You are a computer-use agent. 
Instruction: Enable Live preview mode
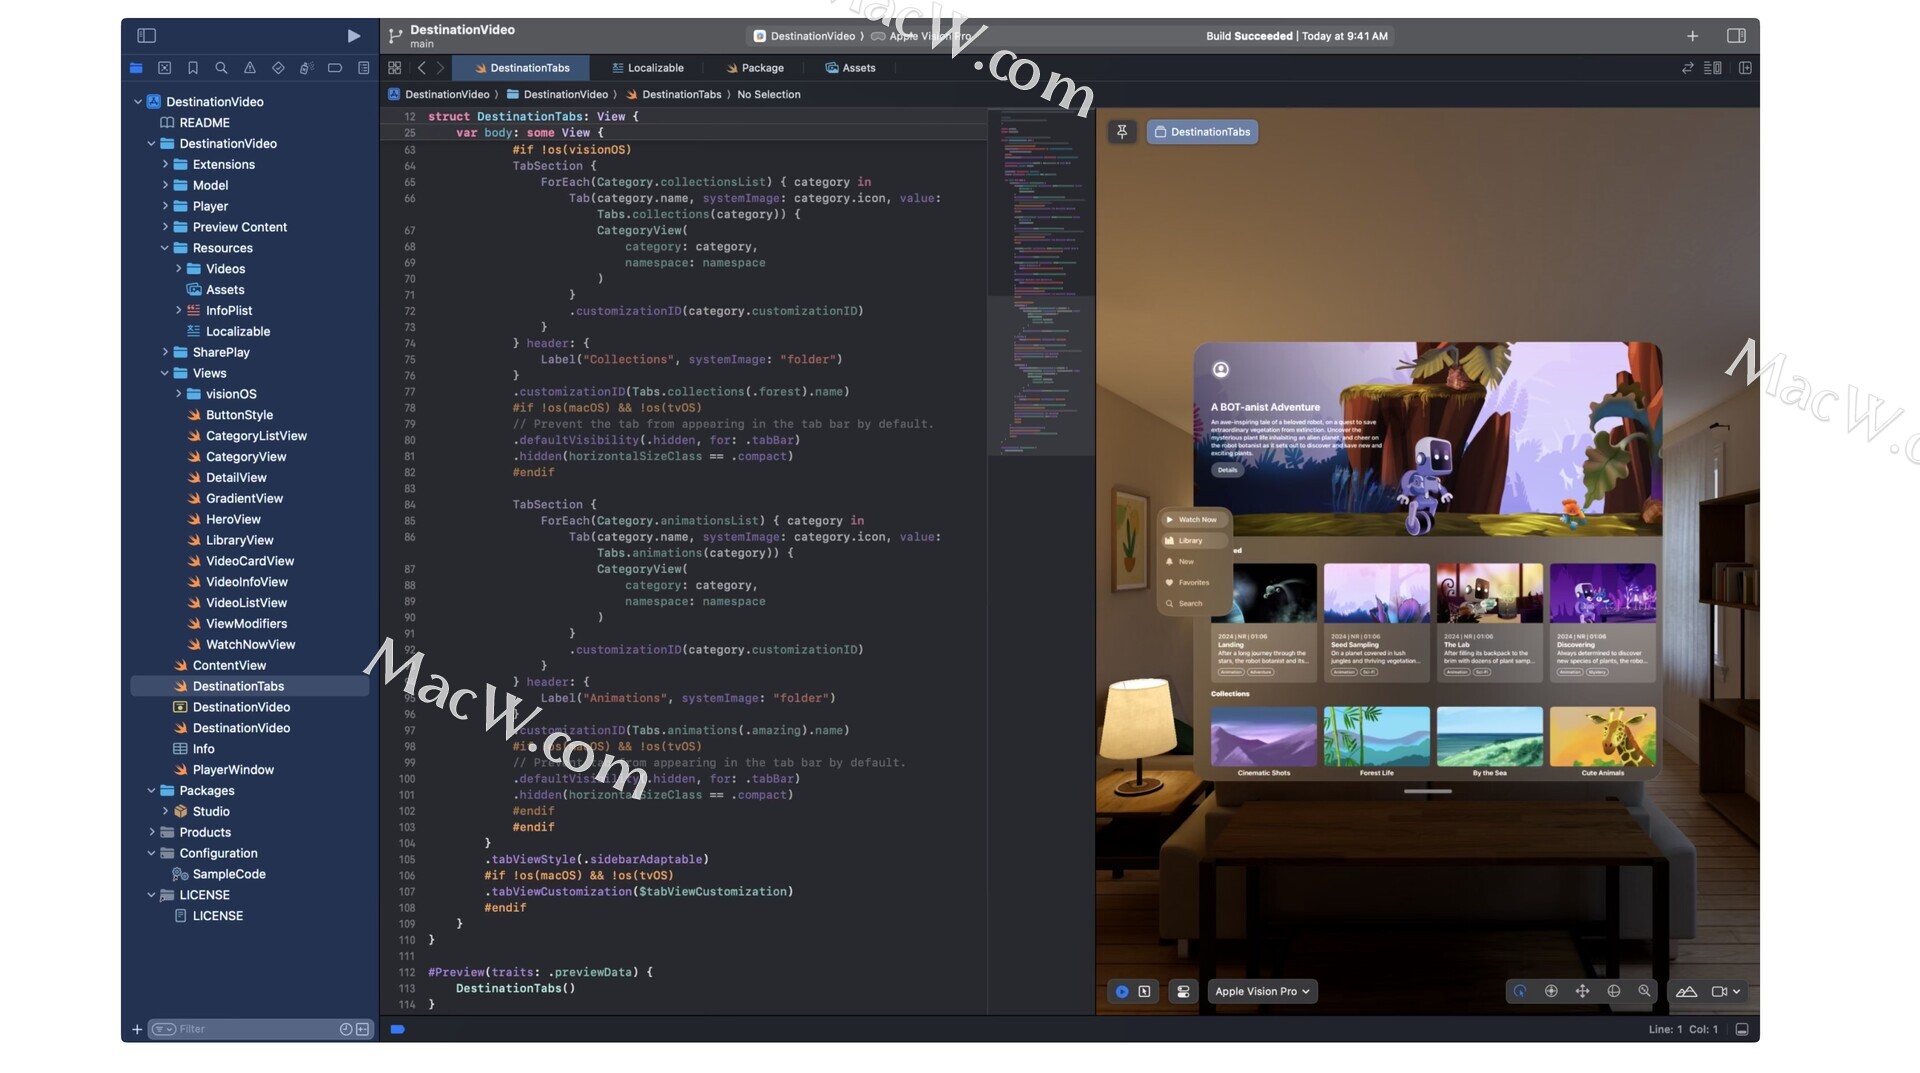(1122, 991)
